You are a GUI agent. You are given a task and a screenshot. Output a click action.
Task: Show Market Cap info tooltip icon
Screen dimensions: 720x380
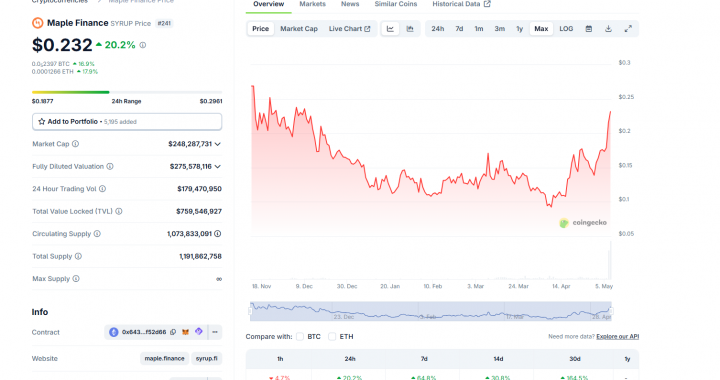click(75, 144)
